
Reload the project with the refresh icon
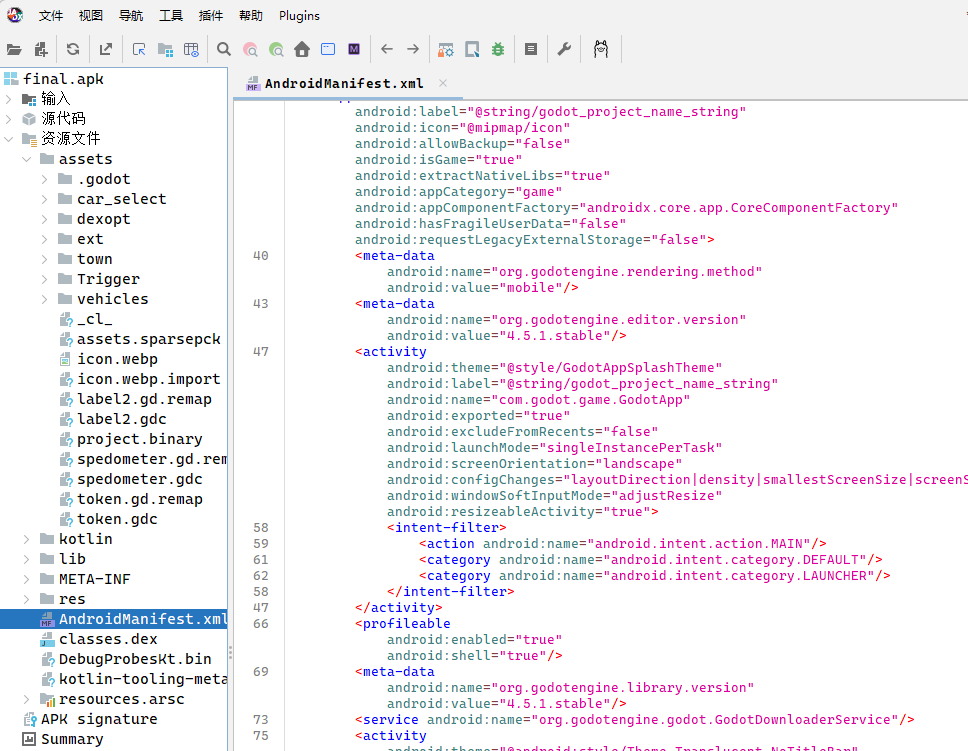pos(73,49)
